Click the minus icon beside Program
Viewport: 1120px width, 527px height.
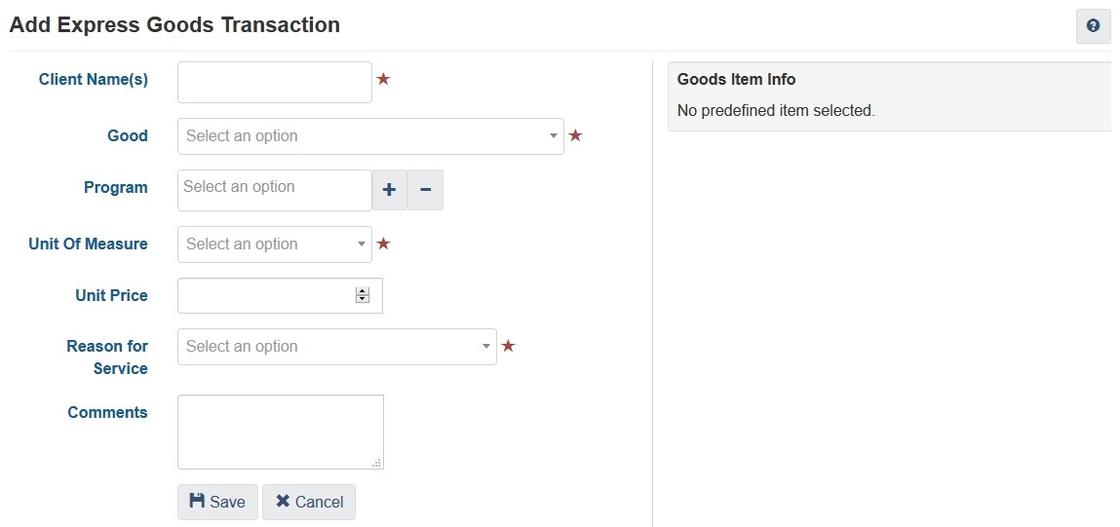pos(425,190)
